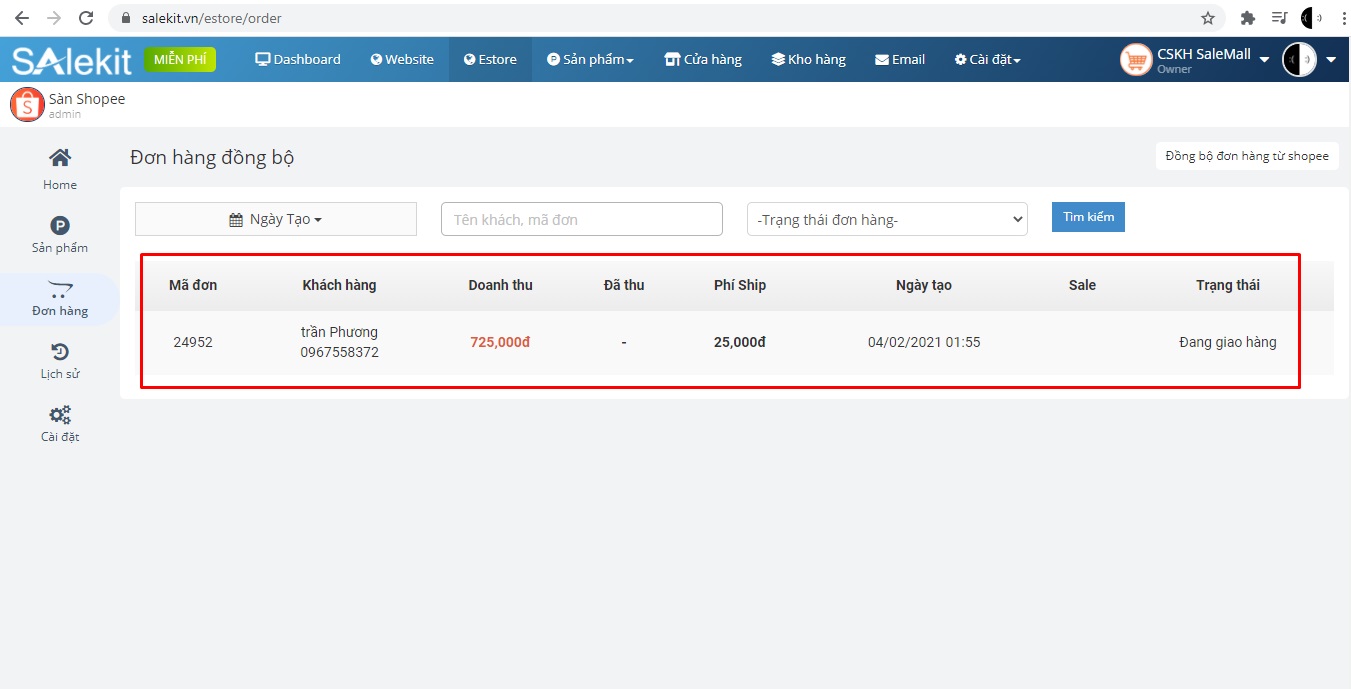Focus the Tên khách, mã đơn field
Viewport: 1351px width, 689px height.
[x=581, y=219]
